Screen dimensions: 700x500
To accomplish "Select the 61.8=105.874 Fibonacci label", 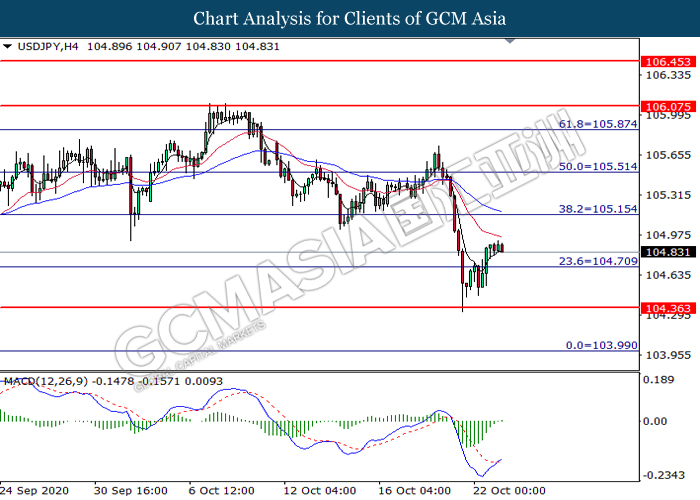I will coord(598,124).
